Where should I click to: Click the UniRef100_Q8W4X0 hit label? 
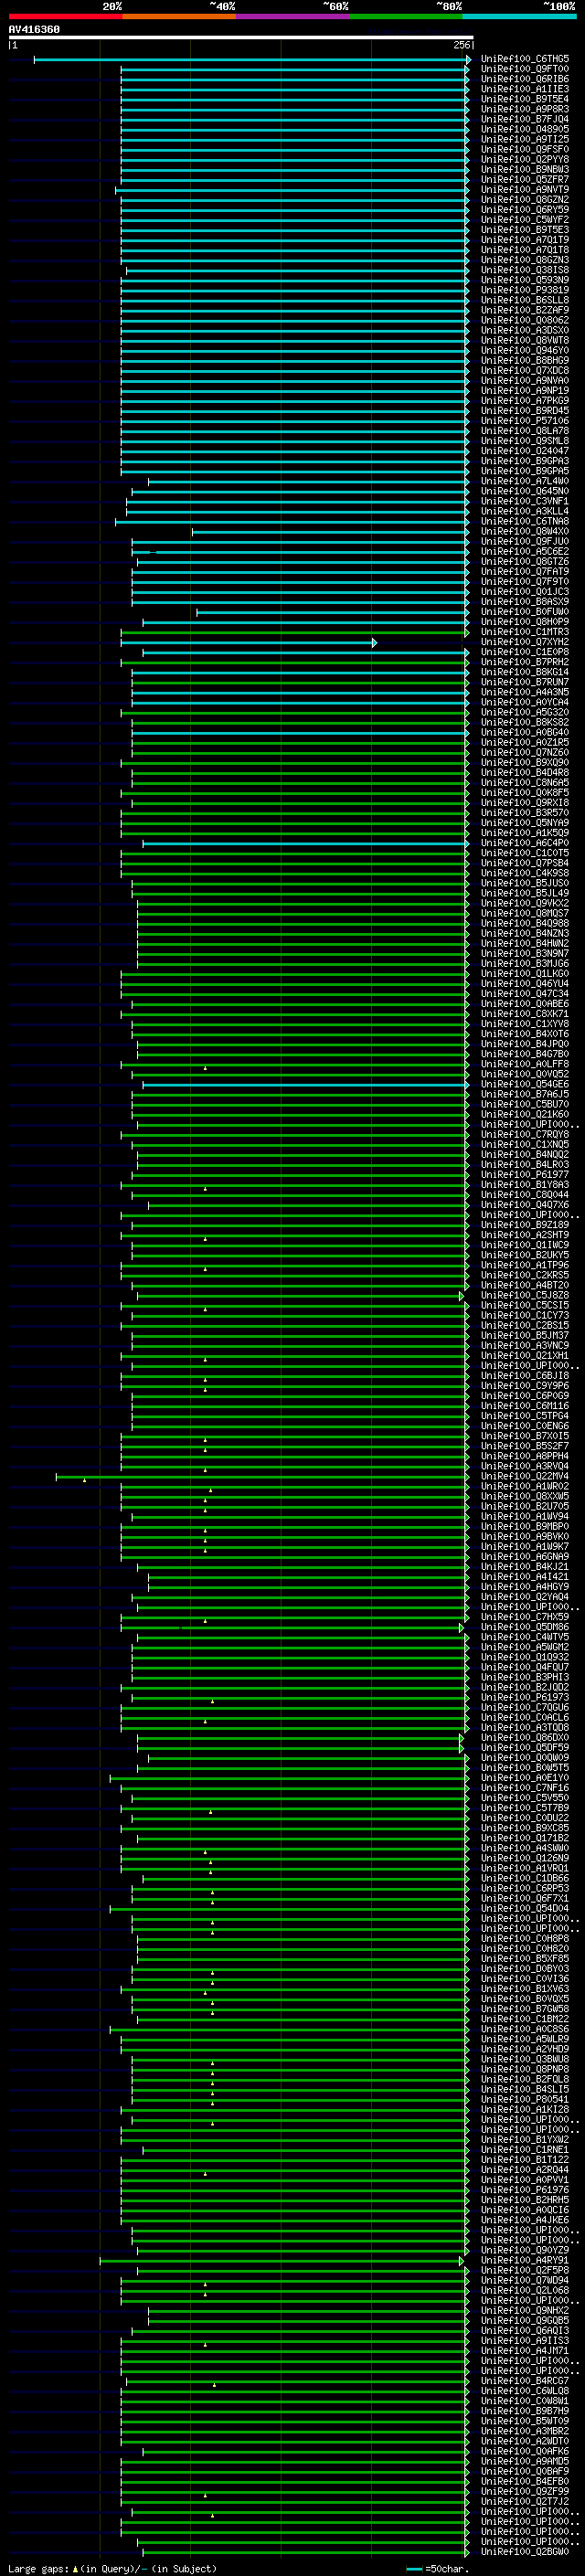coord(525,531)
